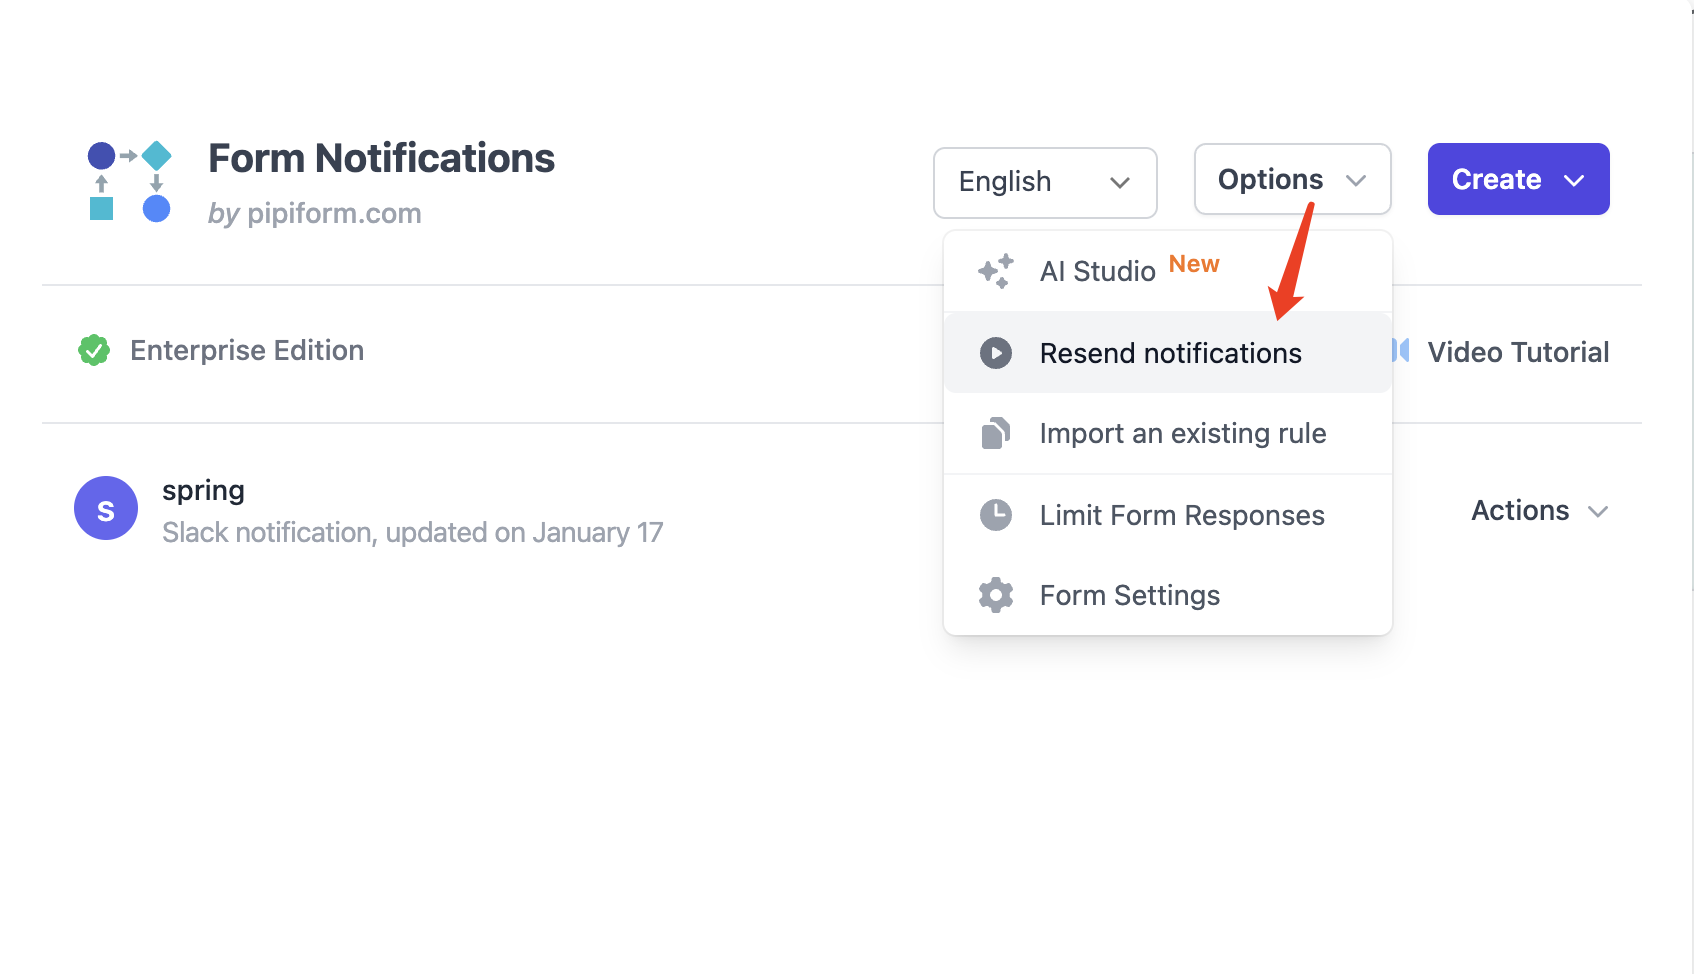This screenshot has width=1694, height=974.
Task: Open Form Settings from the menu
Action: [1129, 595]
